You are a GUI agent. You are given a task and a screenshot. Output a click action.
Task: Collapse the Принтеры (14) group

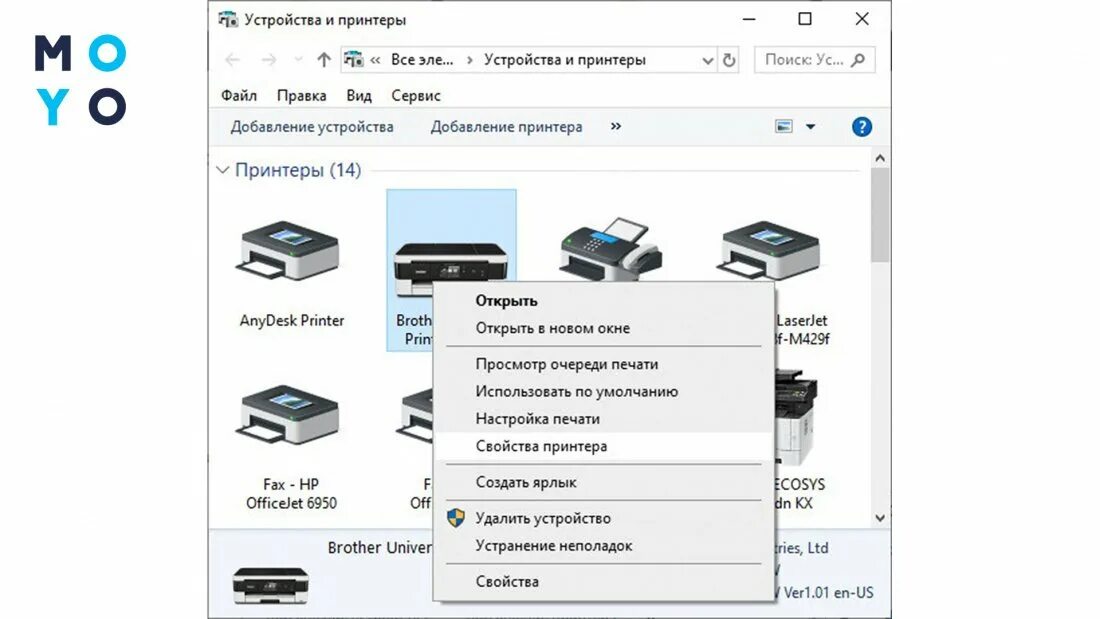(x=222, y=170)
